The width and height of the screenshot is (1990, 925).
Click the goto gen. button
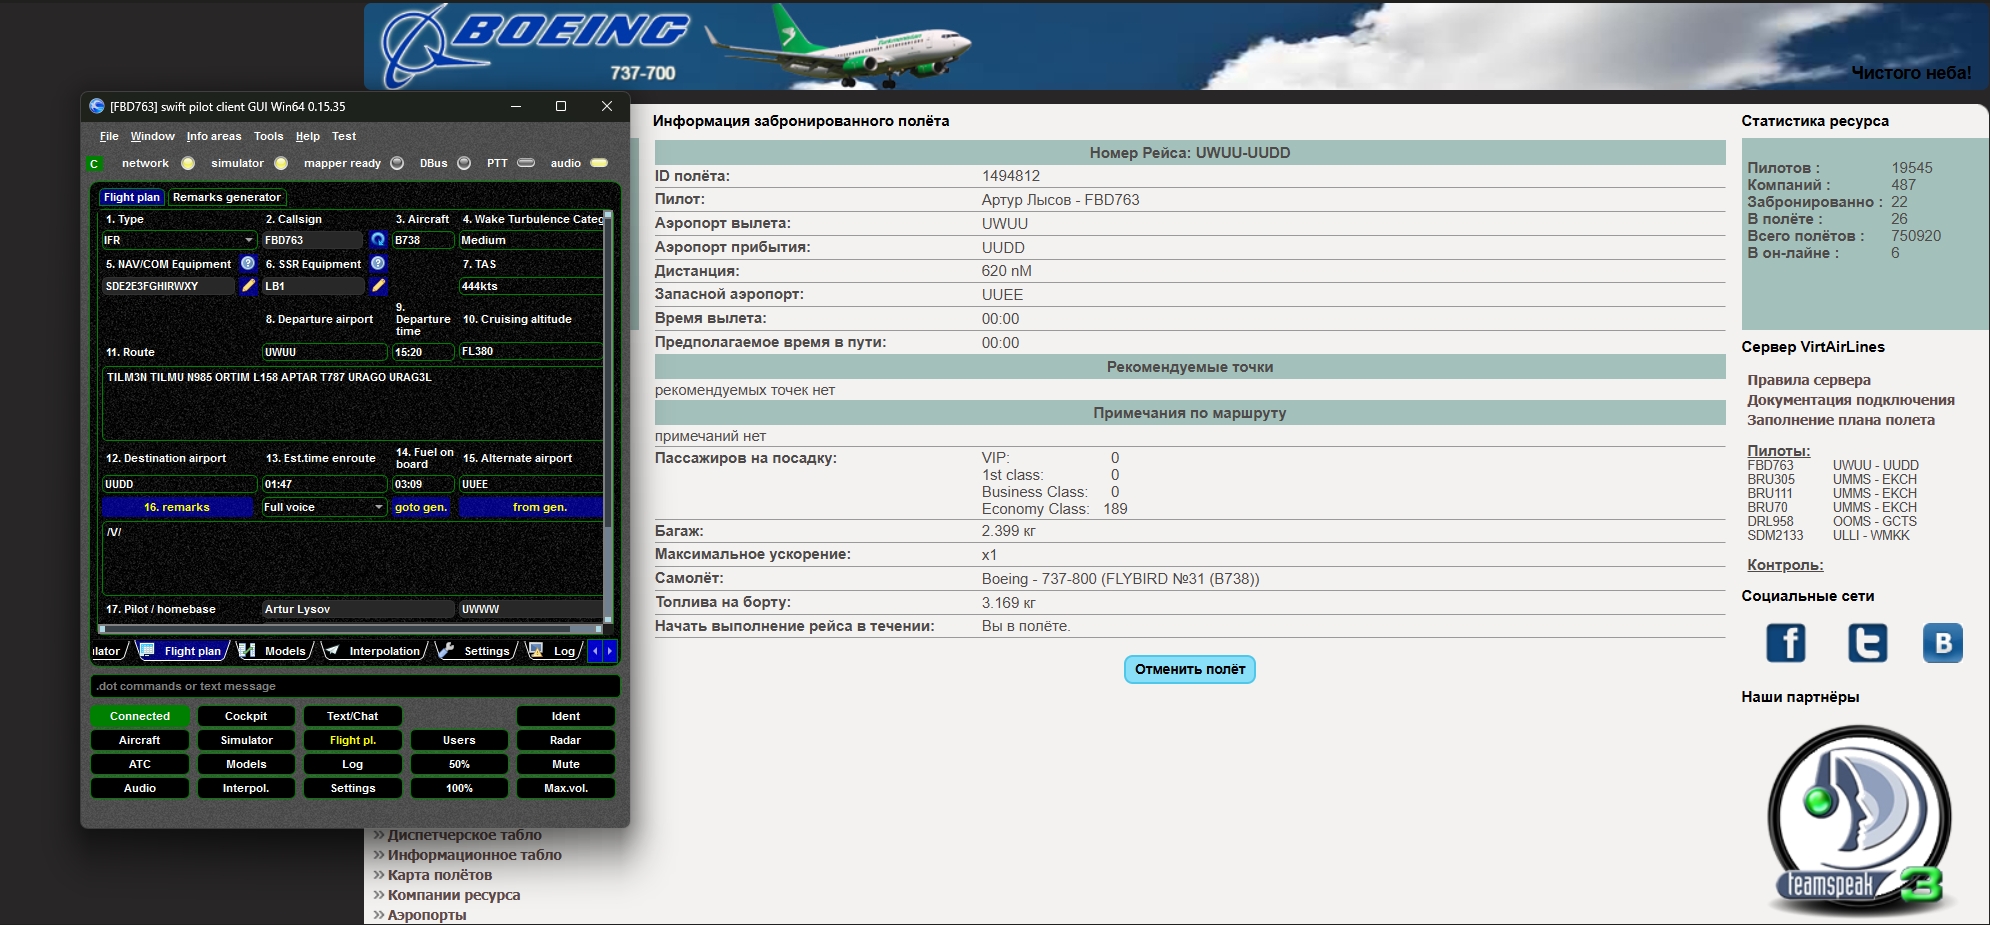(422, 507)
